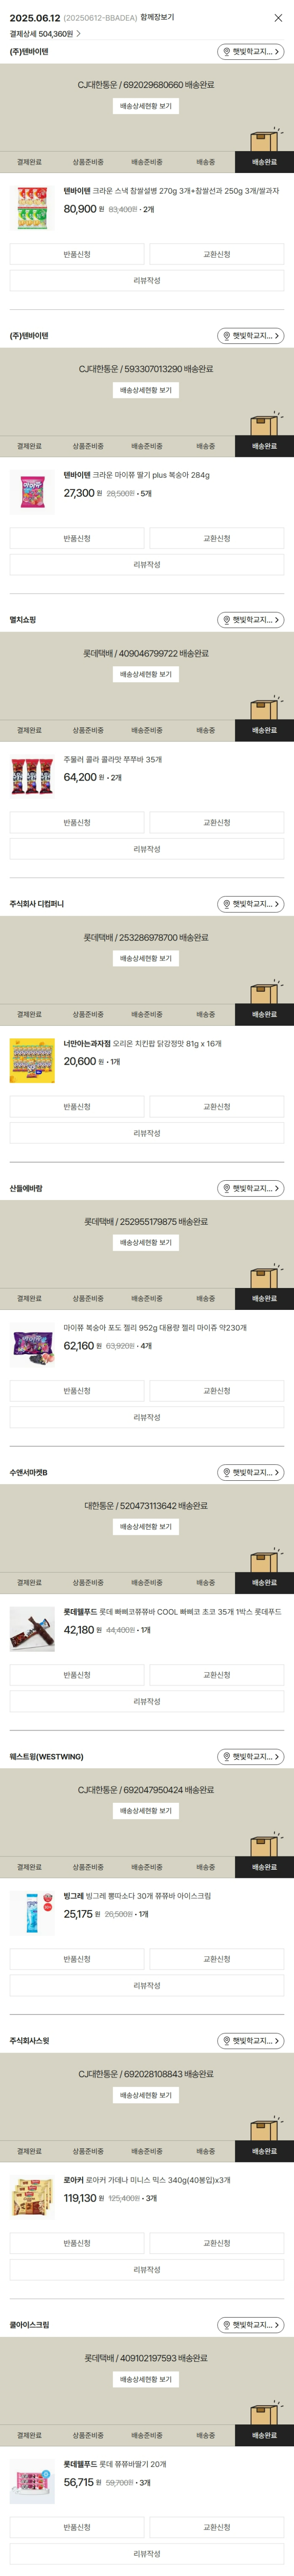Select 배송완료 step in first order progress

264,162
